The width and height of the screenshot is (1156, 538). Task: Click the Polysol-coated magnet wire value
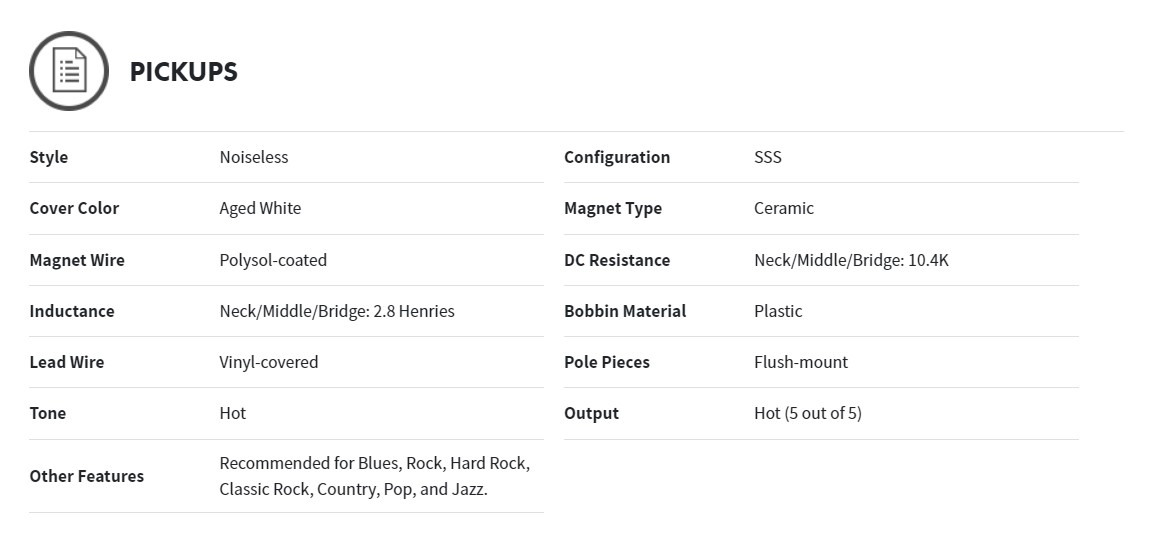(273, 259)
